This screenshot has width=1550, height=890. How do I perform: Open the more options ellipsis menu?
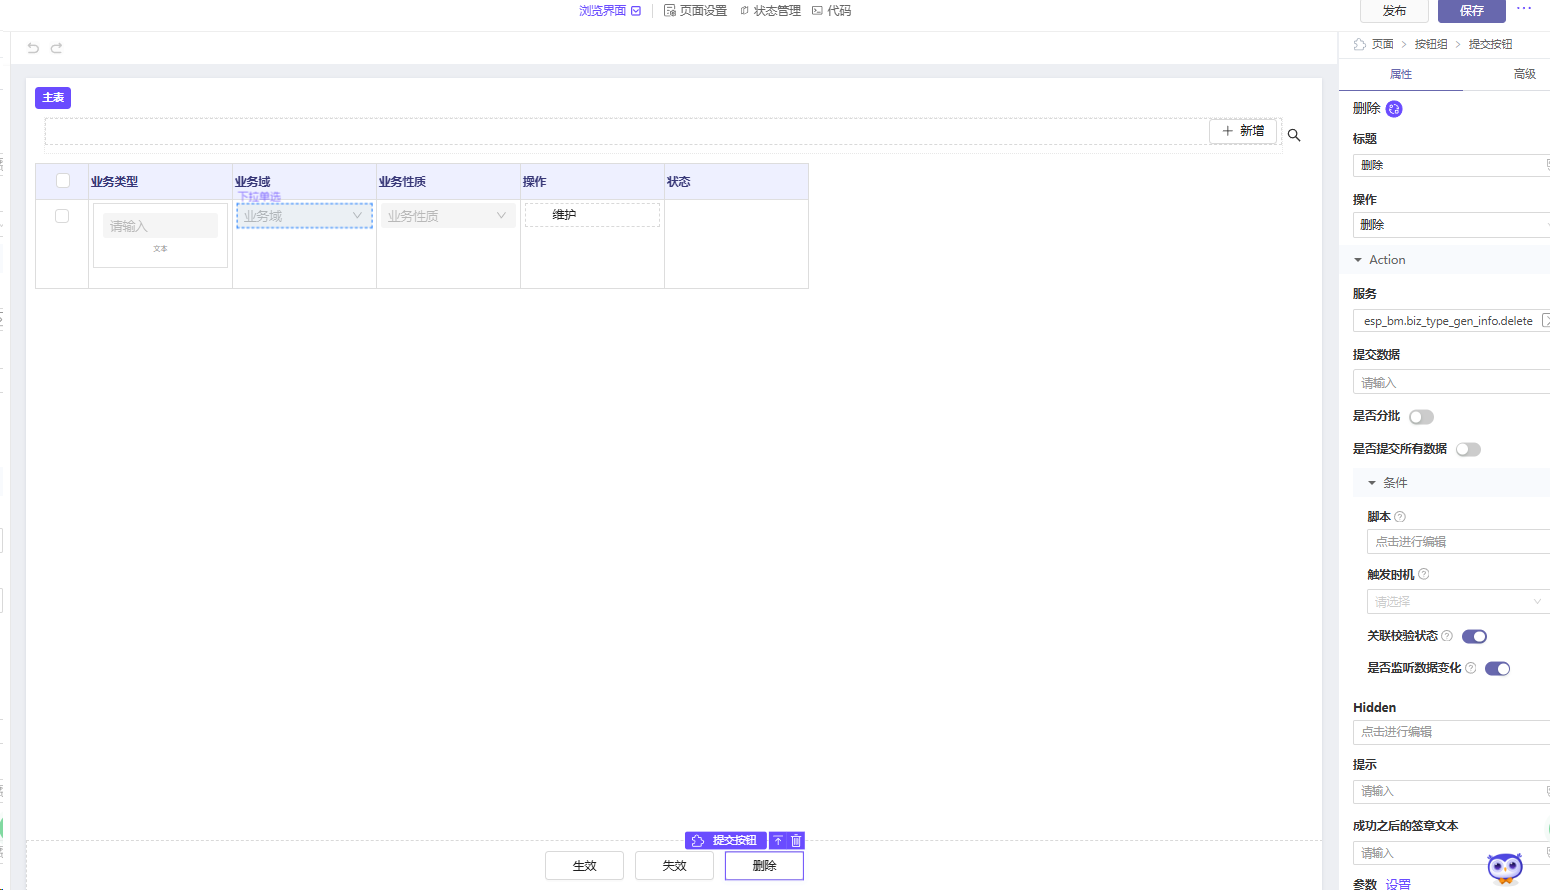tap(1524, 9)
